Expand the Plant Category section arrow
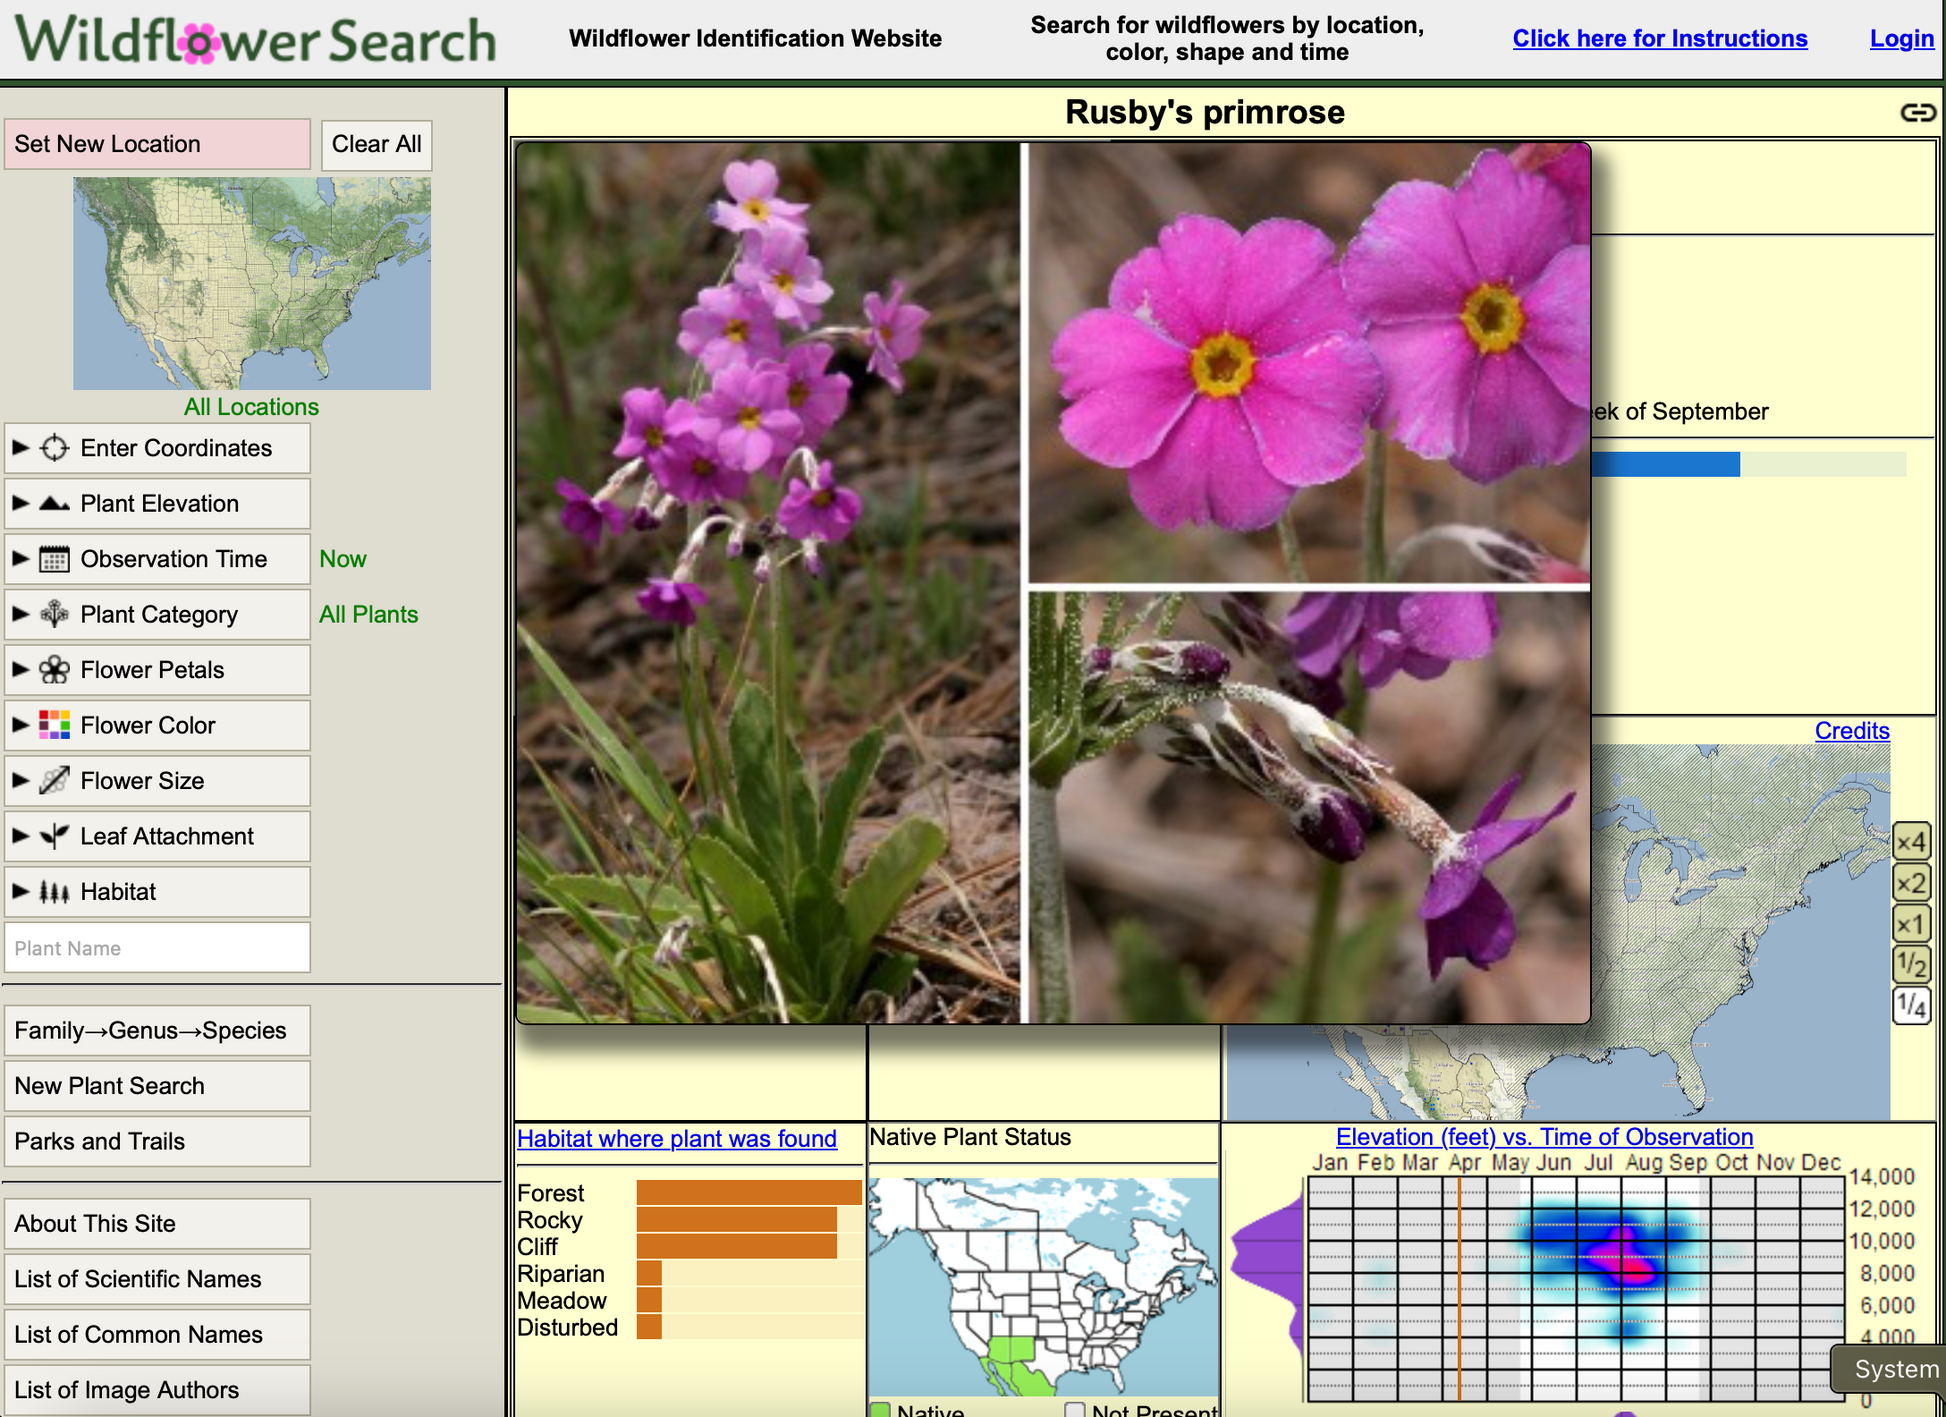 point(20,614)
